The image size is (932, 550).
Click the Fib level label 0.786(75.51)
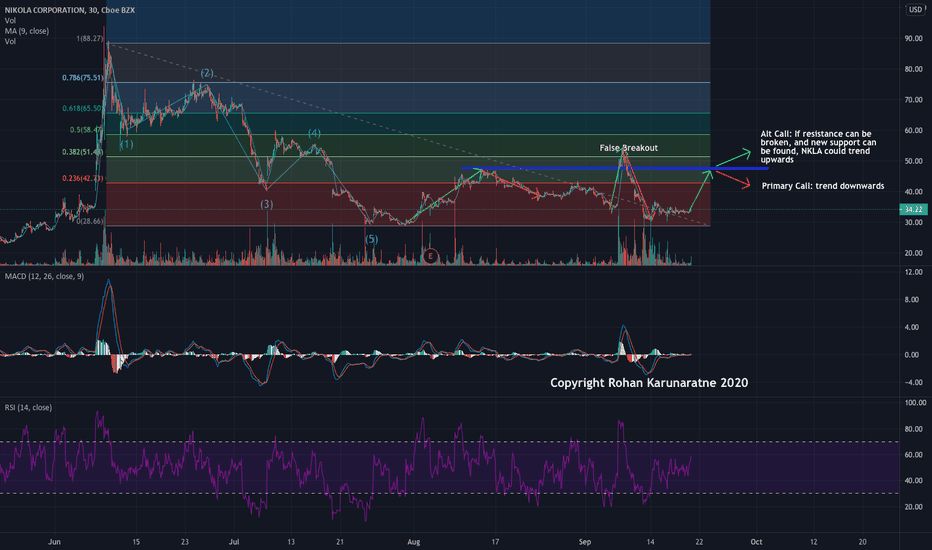tap(83, 78)
